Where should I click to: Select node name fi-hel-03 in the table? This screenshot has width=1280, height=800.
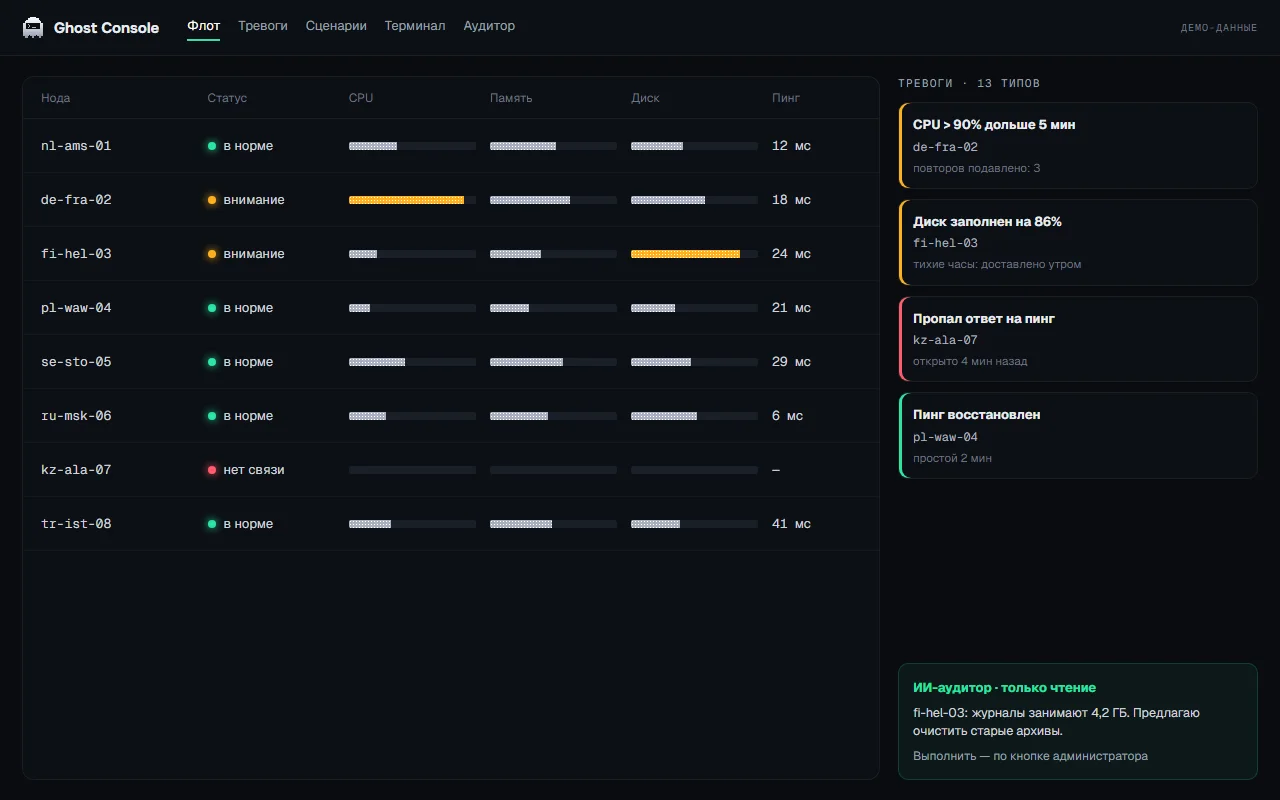coord(76,254)
